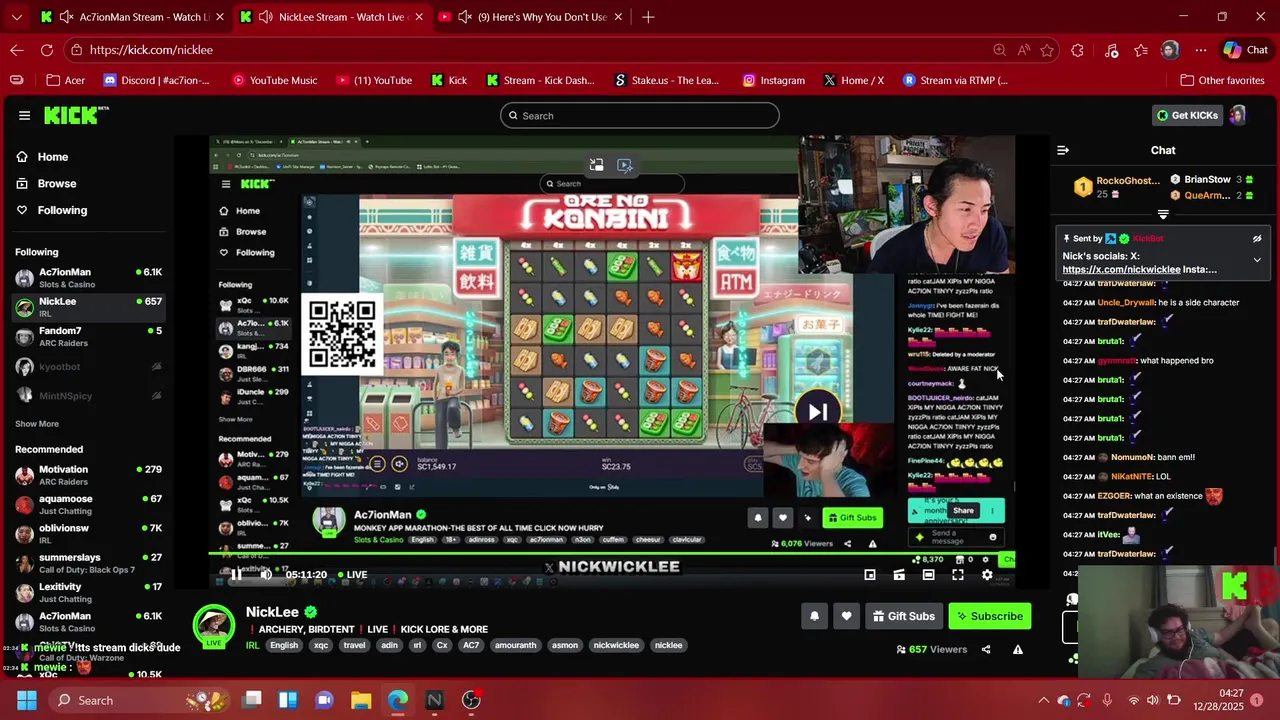Hide the pinned KickBot message

click(1257, 239)
